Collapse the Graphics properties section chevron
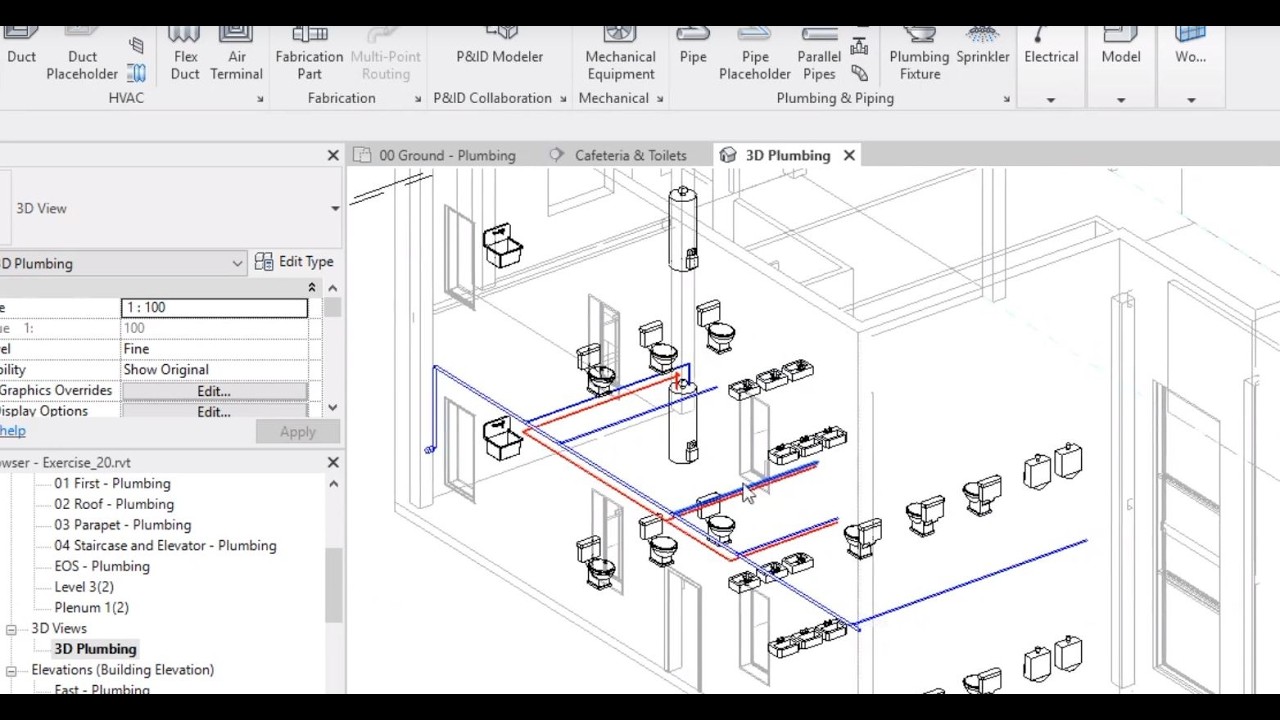 312,287
